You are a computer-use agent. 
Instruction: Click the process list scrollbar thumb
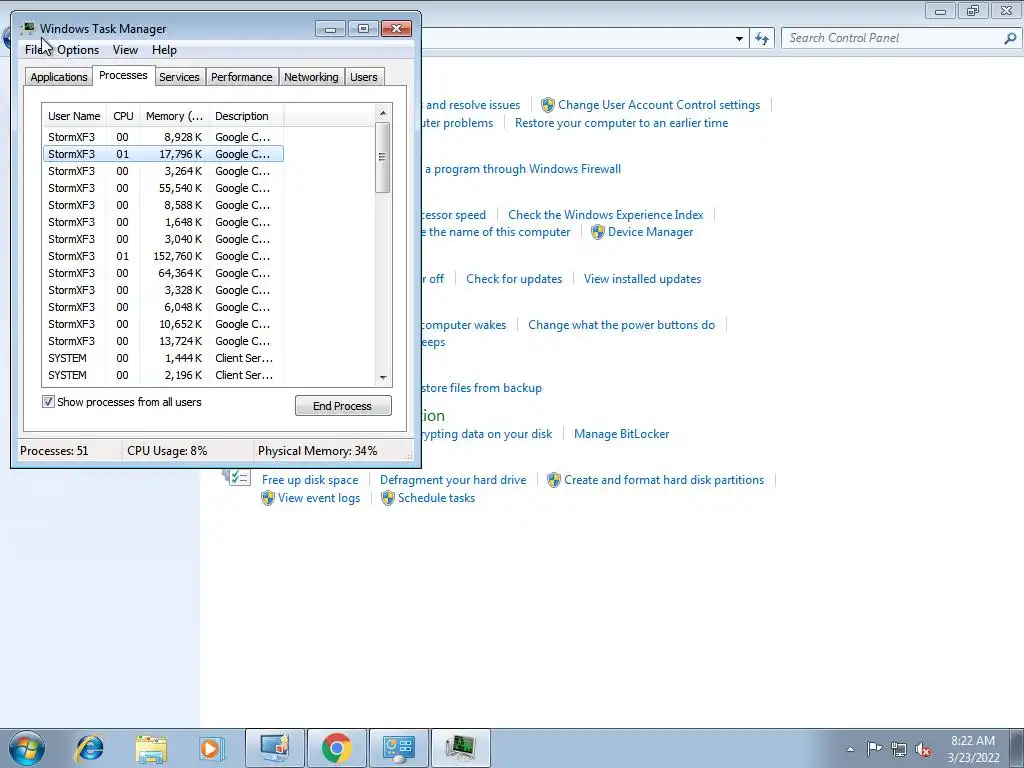tap(383, 157)
